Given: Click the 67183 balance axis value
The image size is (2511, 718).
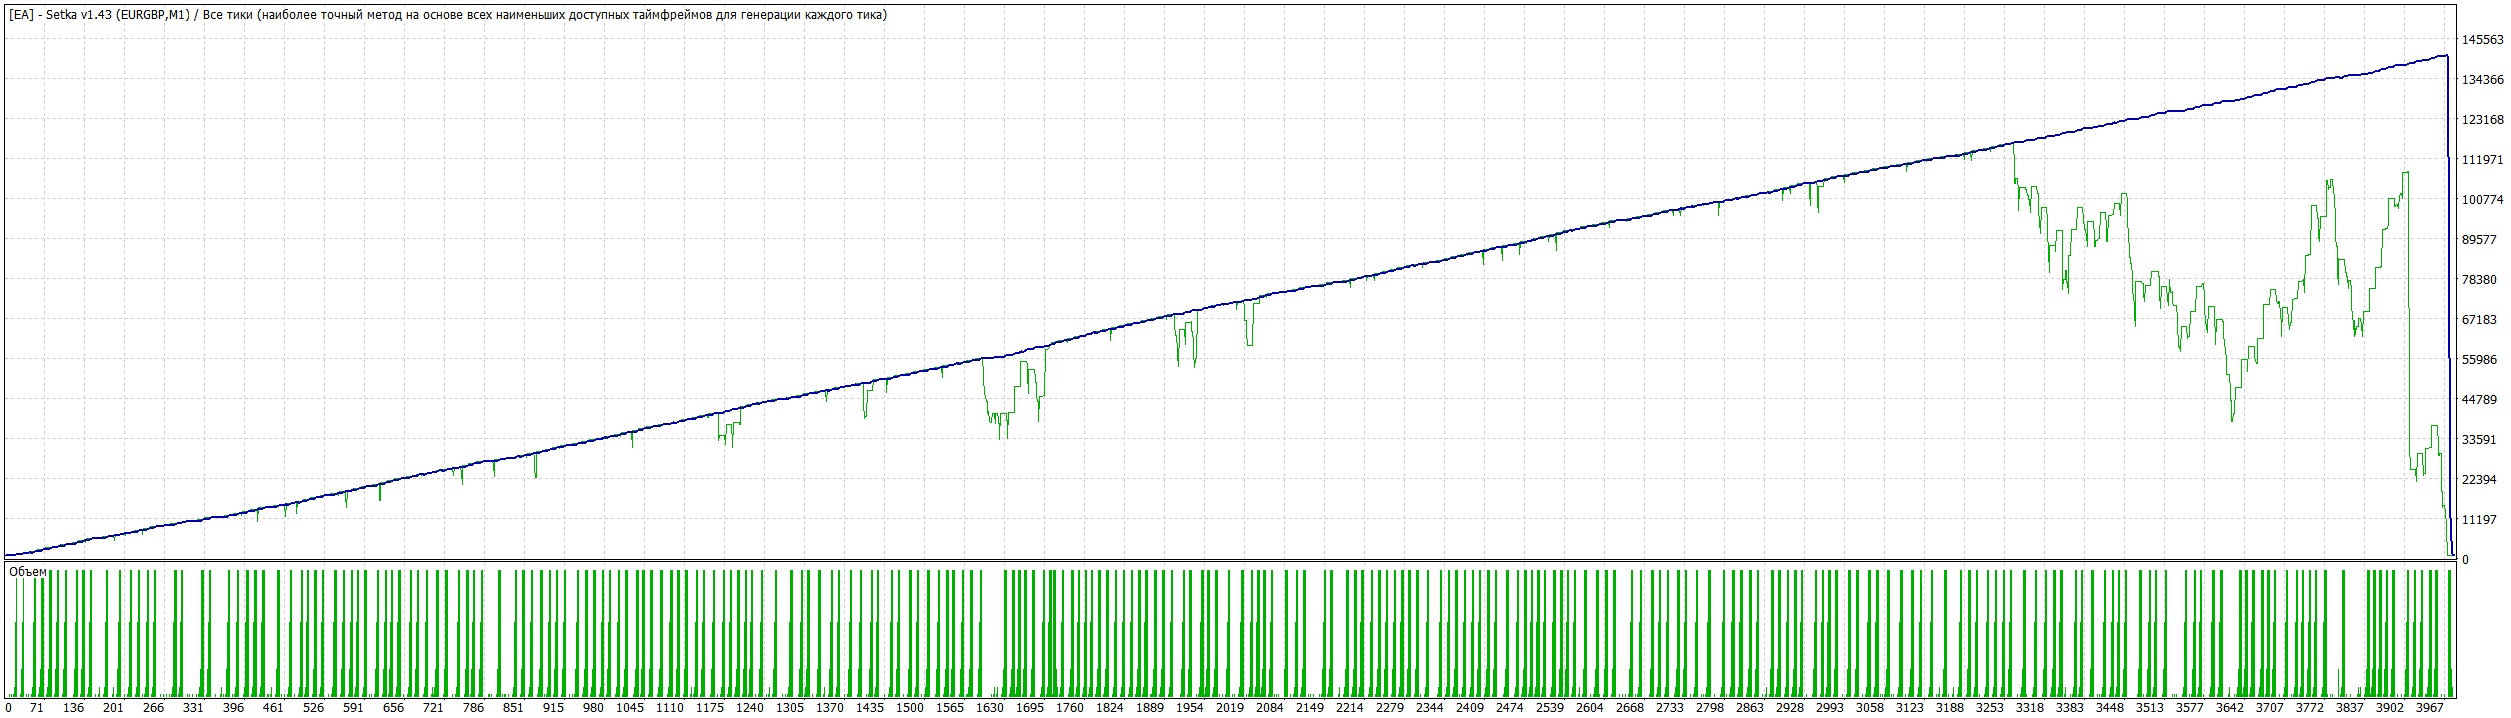Looking at the screenshot, I should 2479,320.
